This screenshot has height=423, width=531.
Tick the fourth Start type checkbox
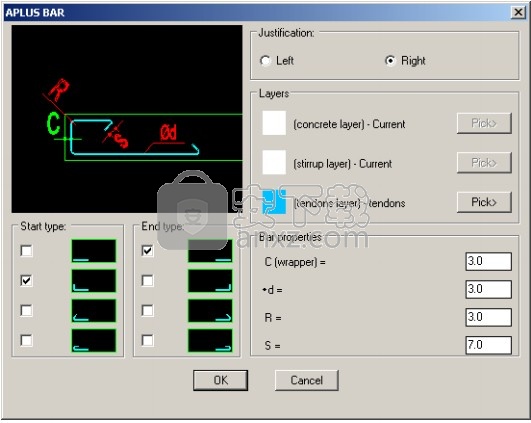[x=26, y=340]
